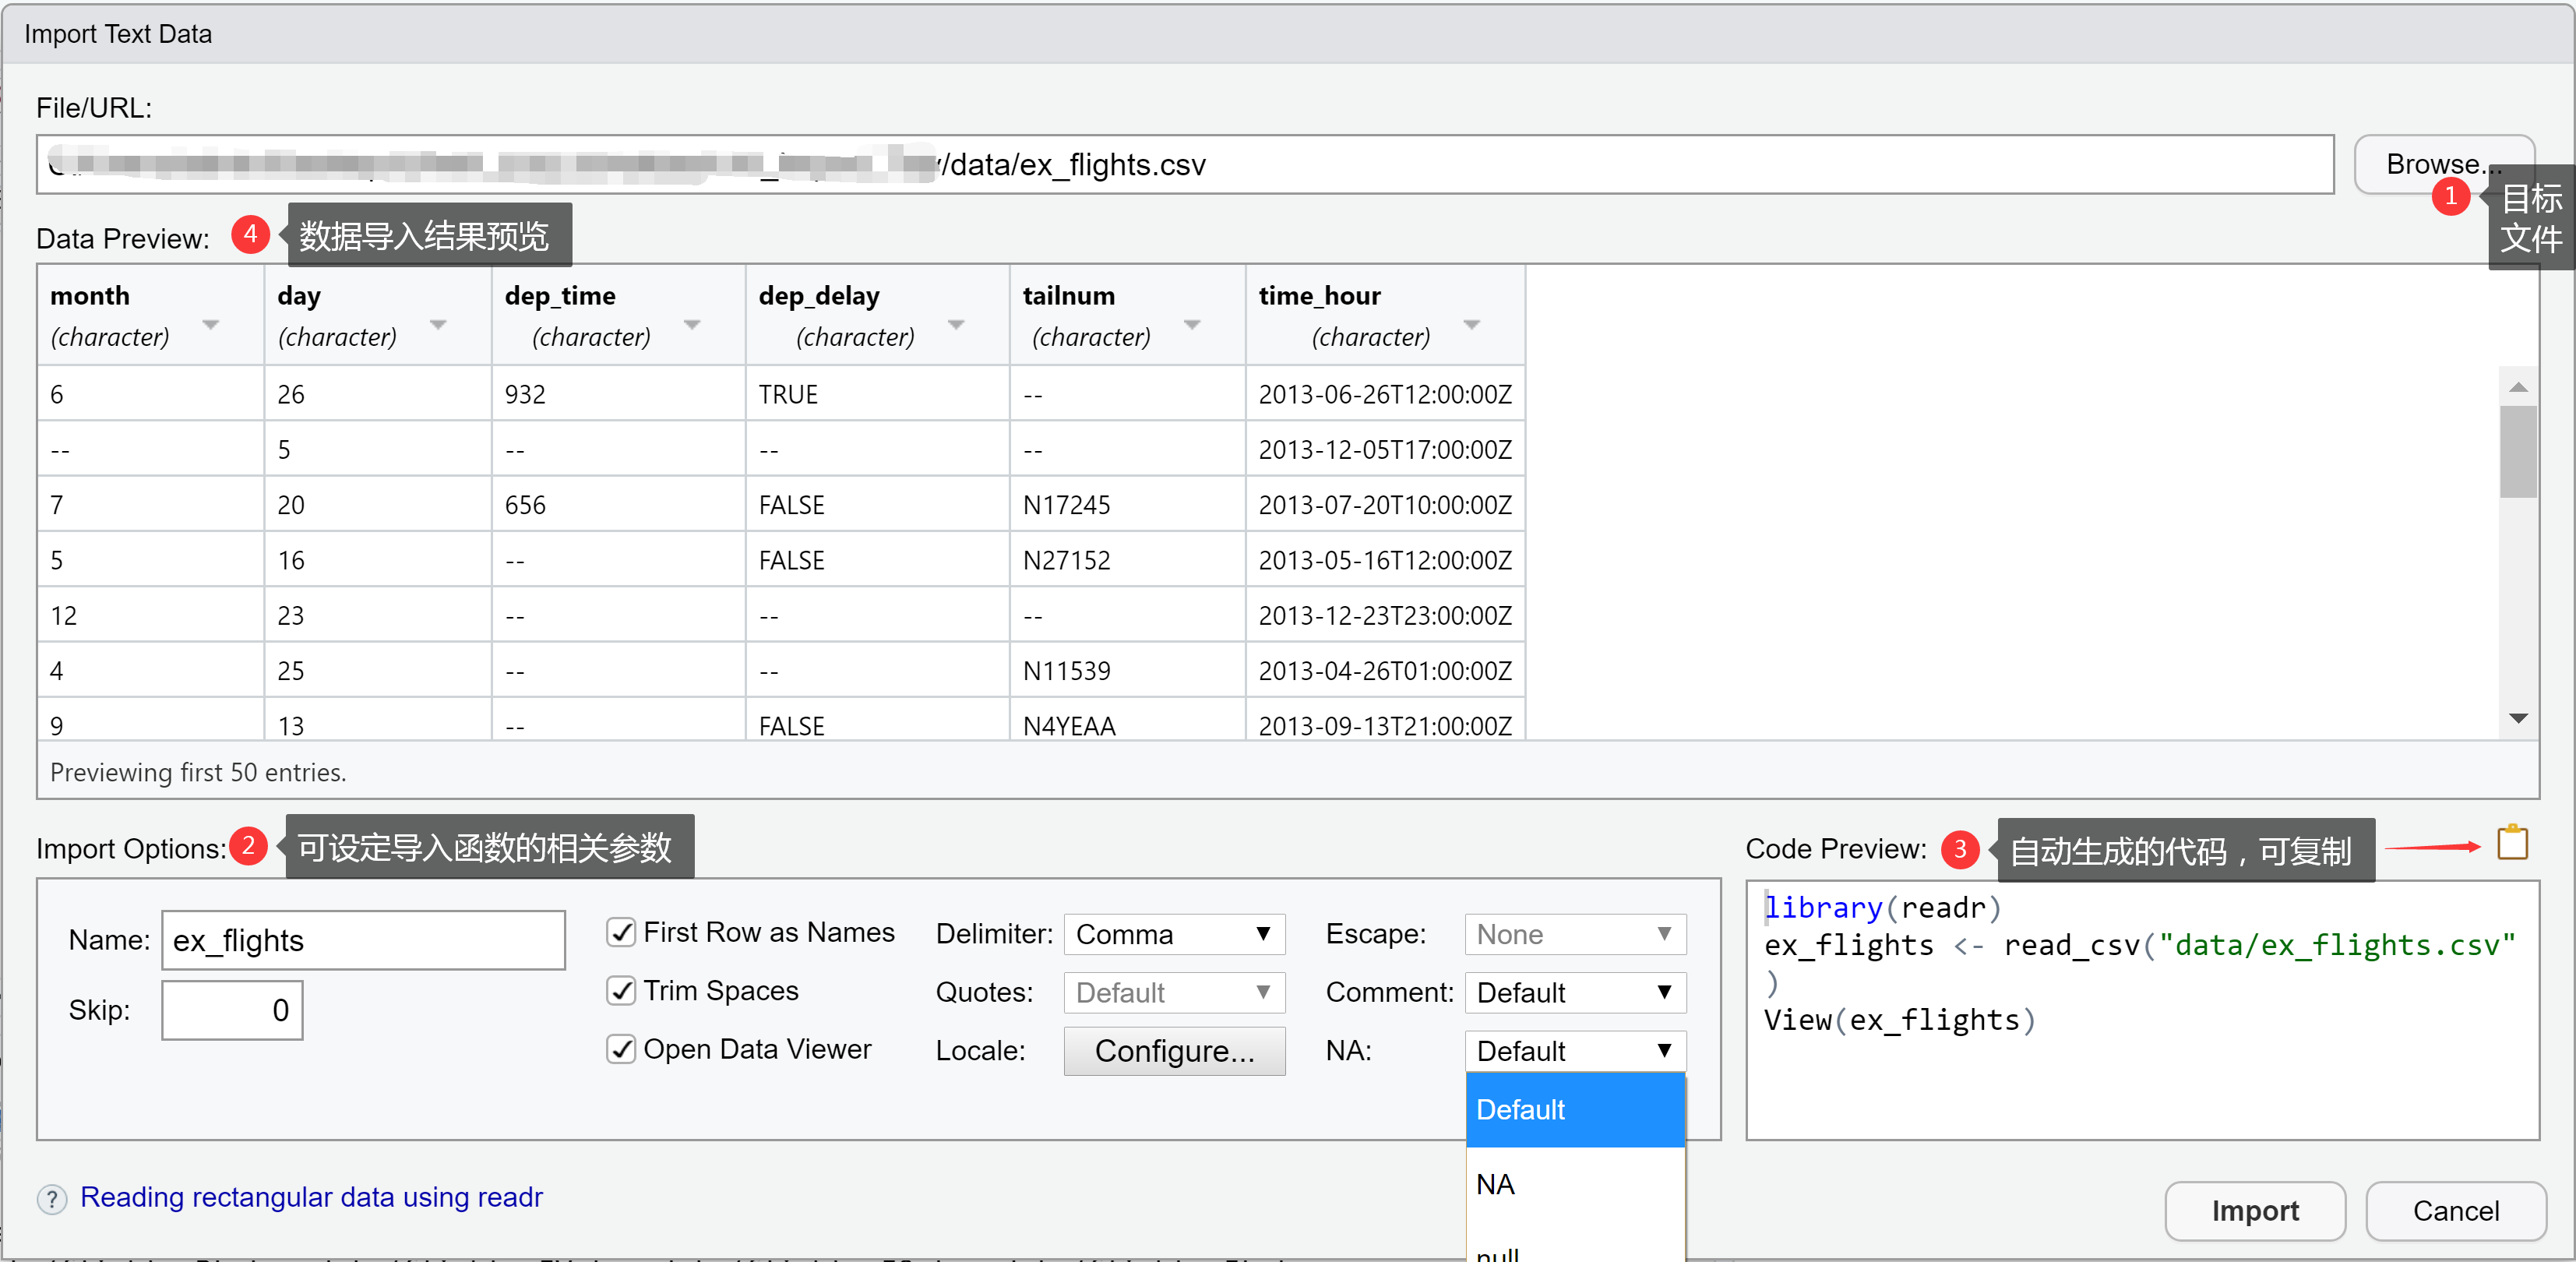Viewport: 2576px width, 1262px height.
Task: Open the month column type dropdown
Action: point(210,325)
